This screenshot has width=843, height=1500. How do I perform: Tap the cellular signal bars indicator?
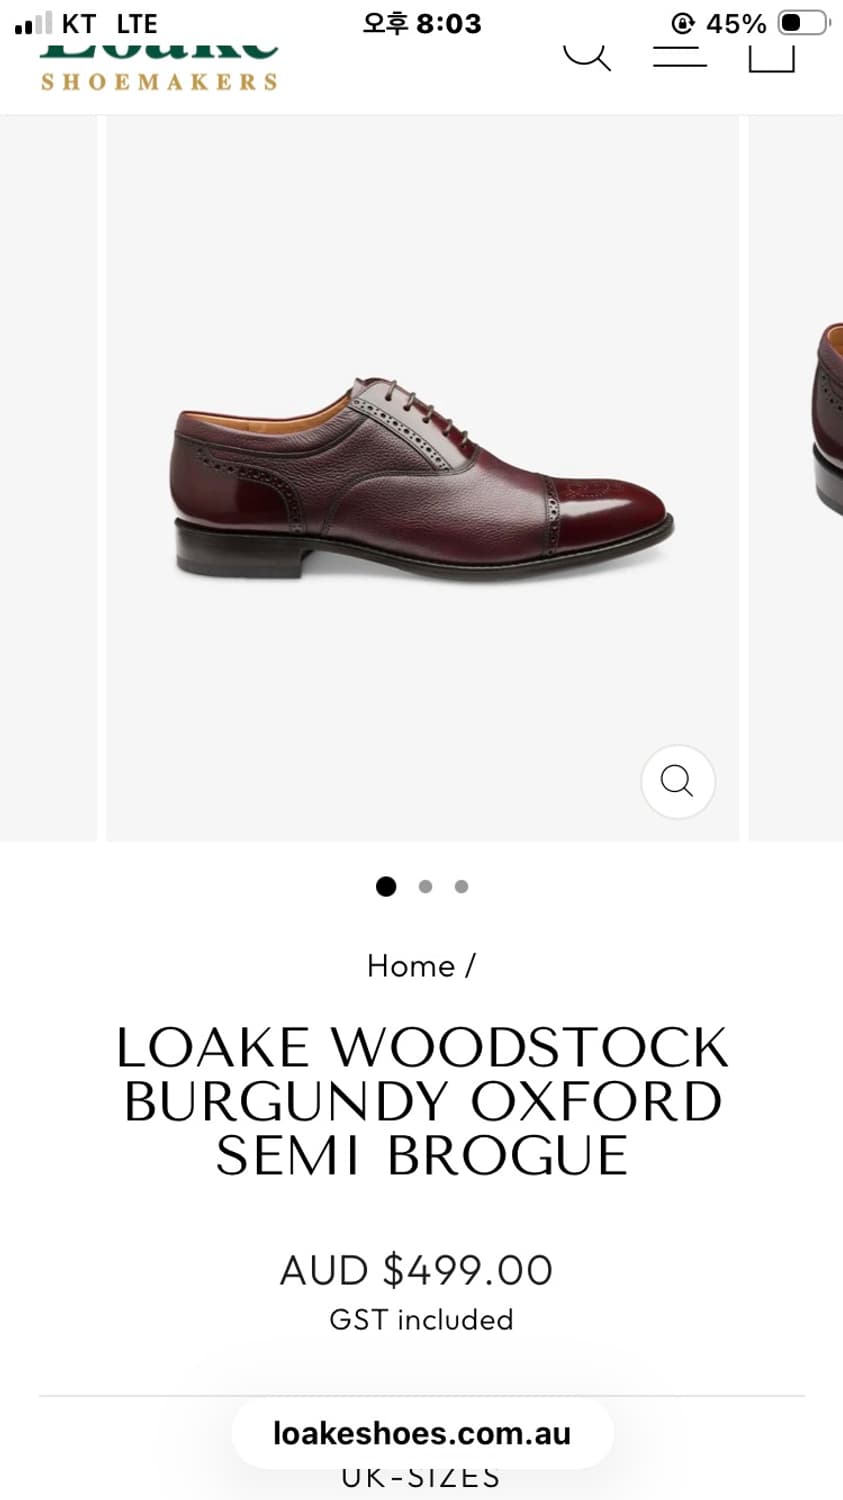33,23
